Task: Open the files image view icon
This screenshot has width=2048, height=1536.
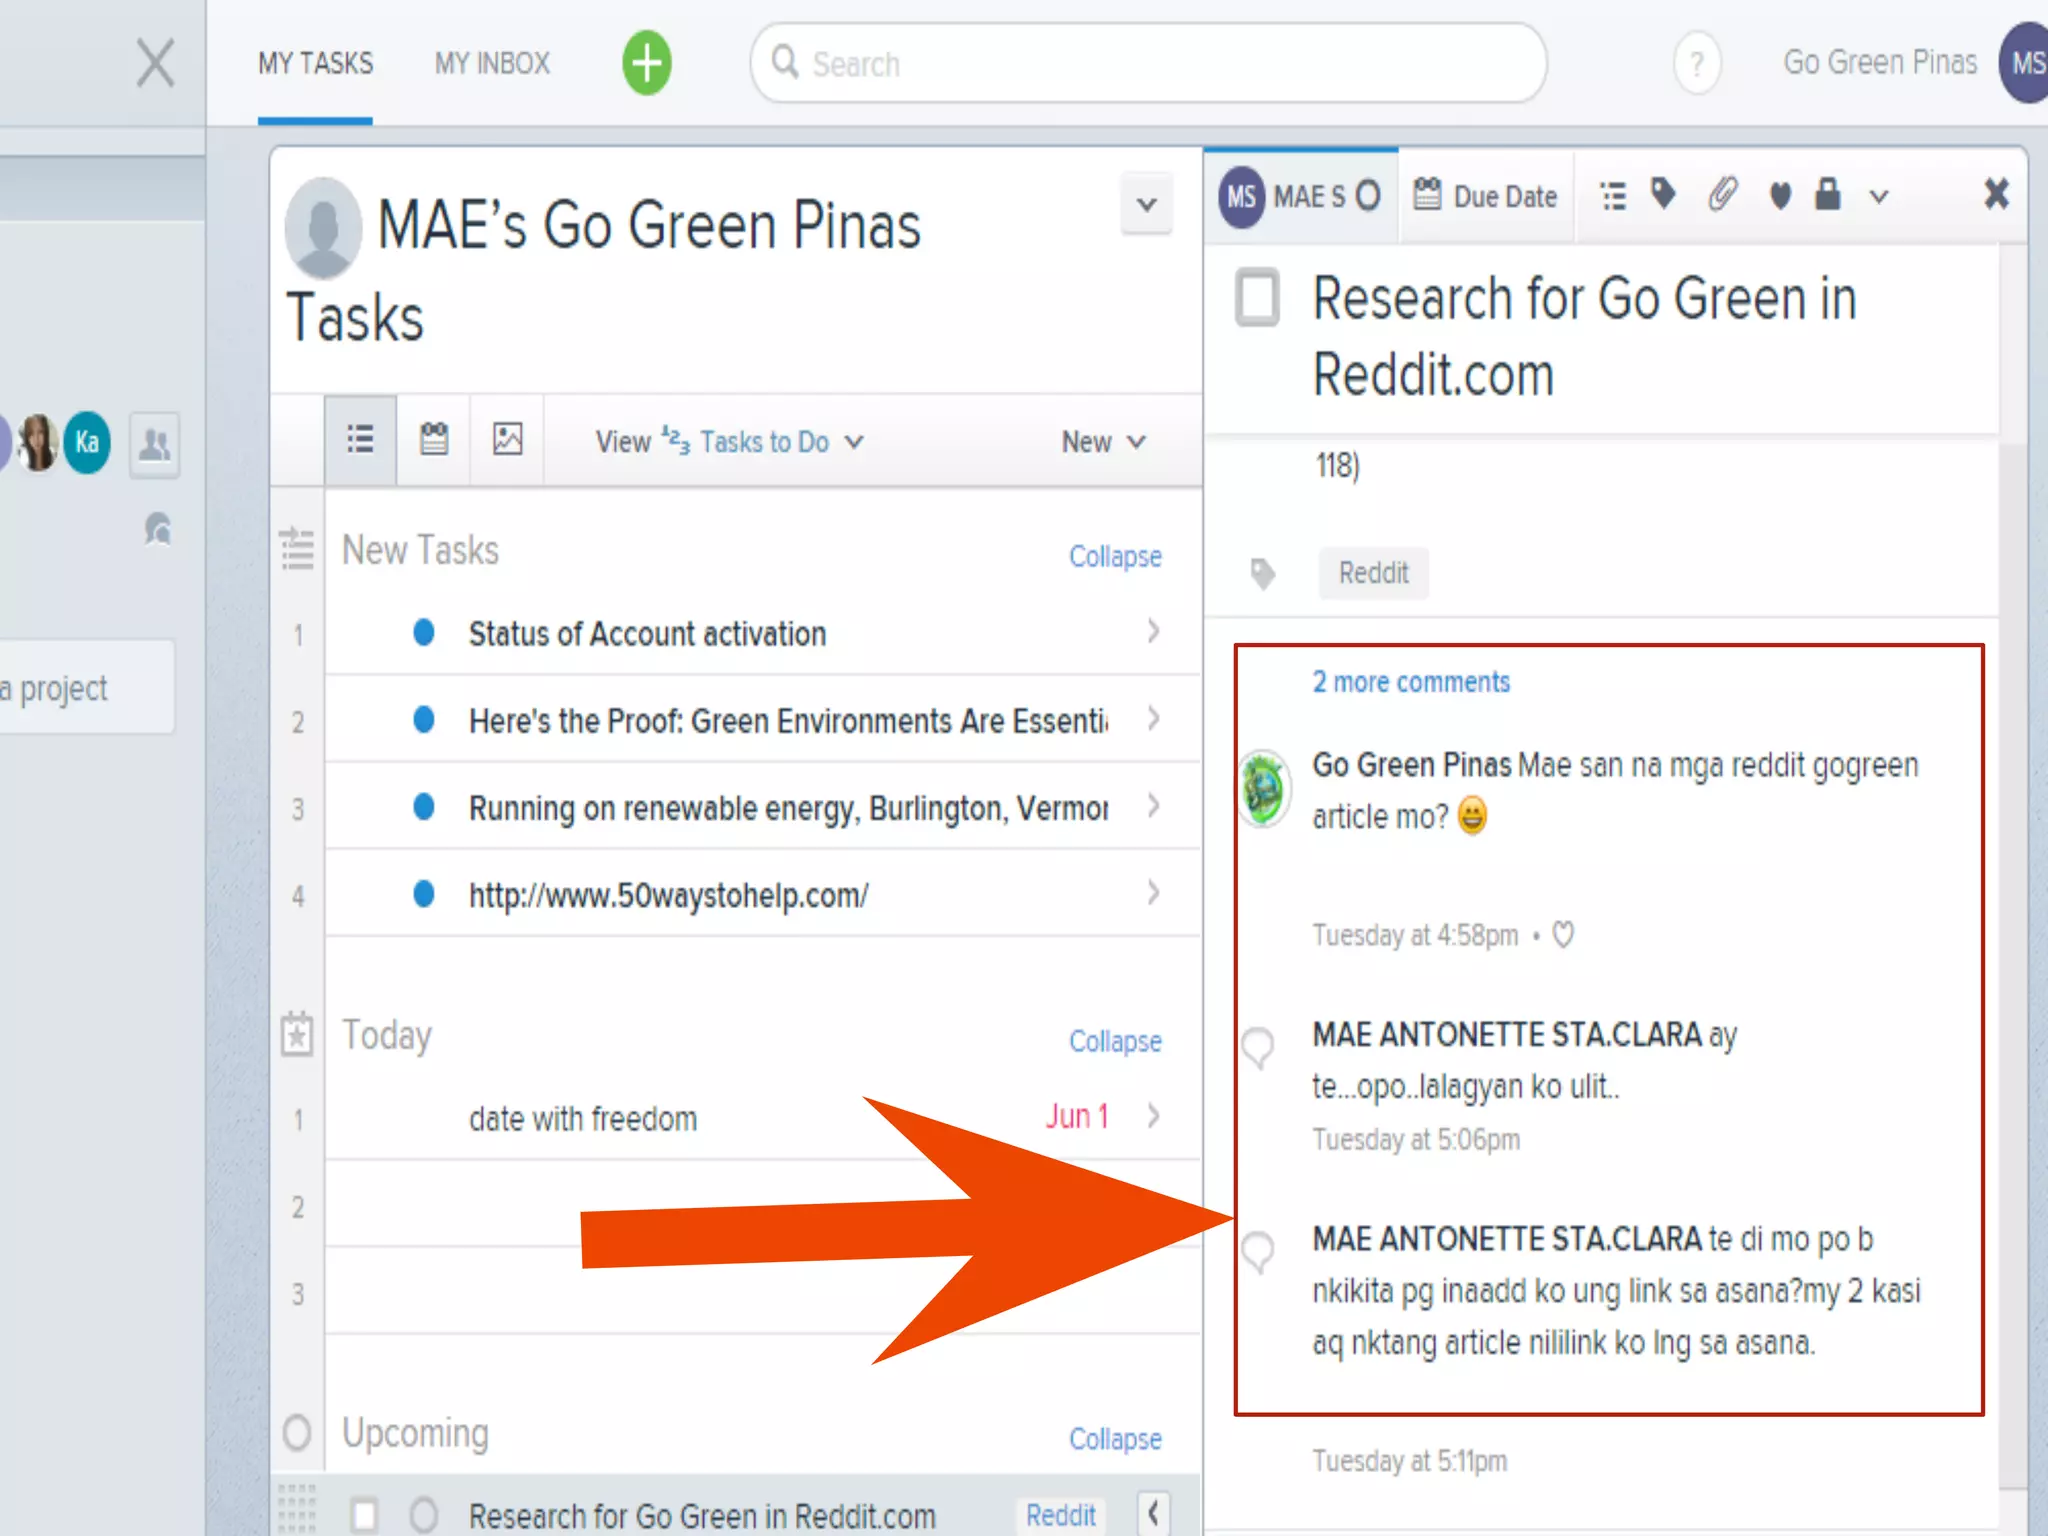Action: [507, 440]
